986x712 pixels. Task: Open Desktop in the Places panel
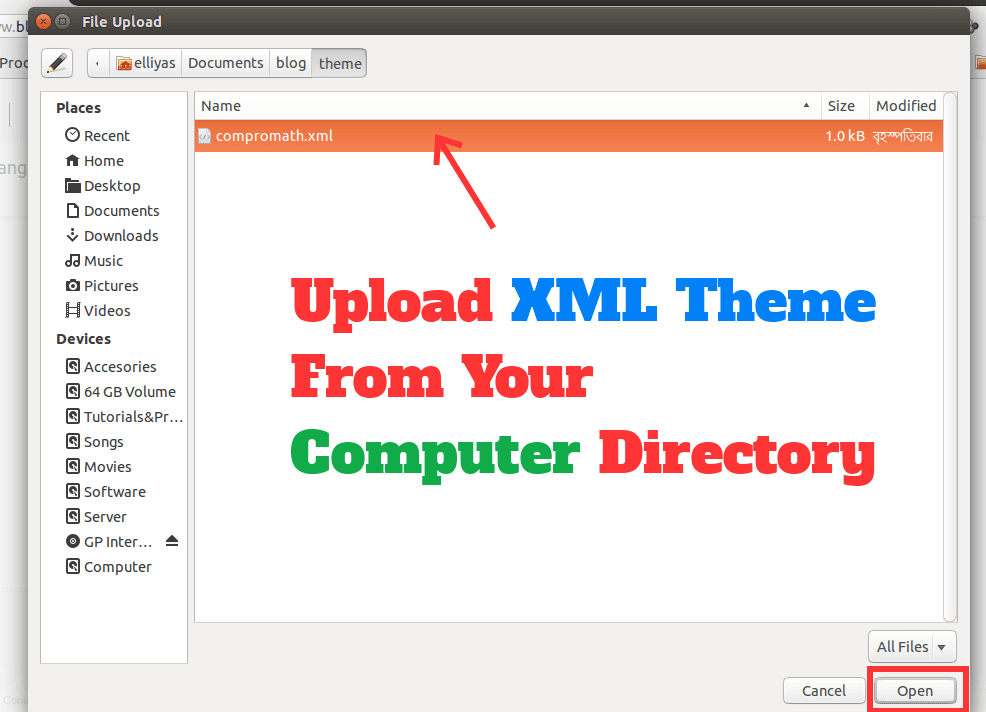[x=111, y=185]
